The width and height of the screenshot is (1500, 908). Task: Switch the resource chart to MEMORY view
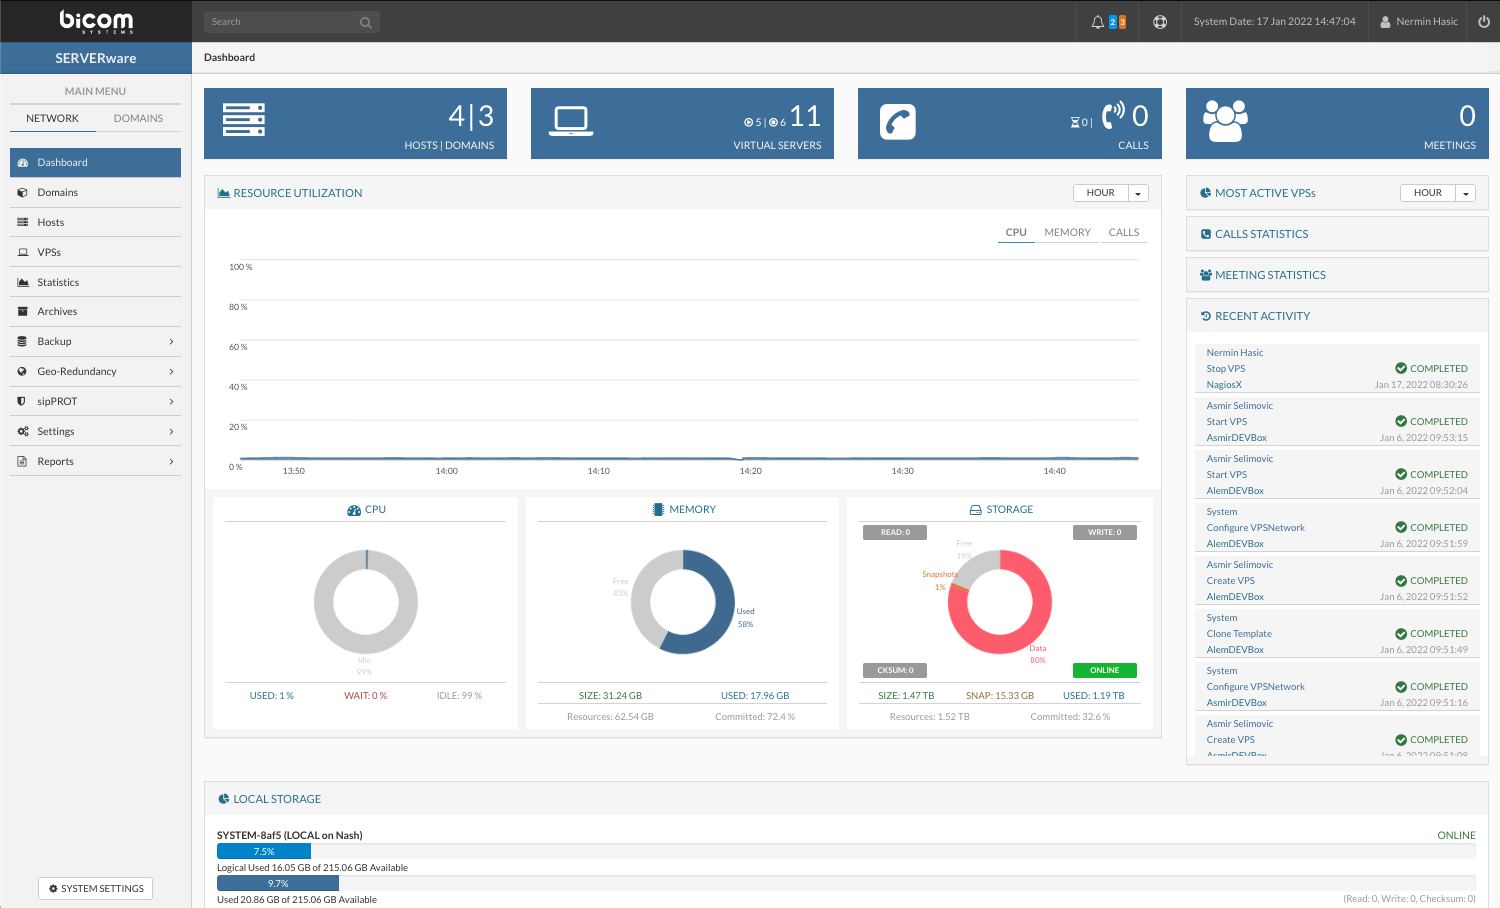click(x=1067, y=231)
